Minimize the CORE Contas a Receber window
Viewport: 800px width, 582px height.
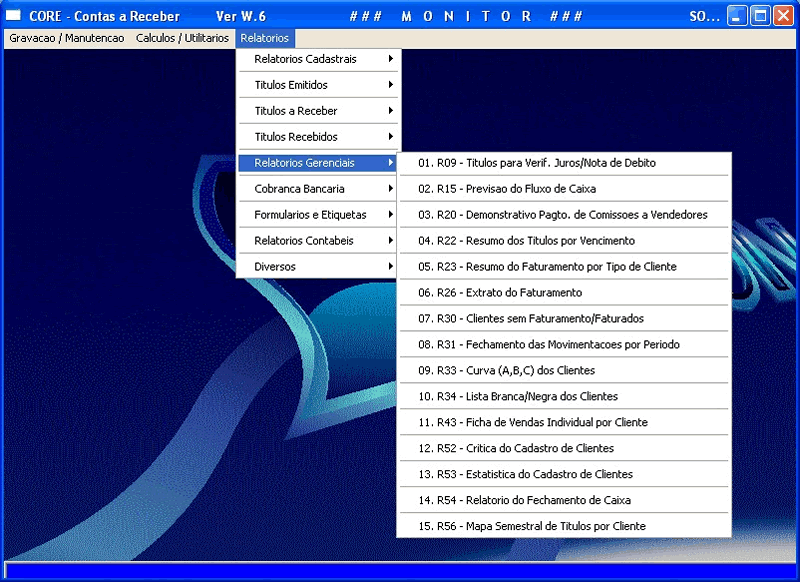click(737, 16)
